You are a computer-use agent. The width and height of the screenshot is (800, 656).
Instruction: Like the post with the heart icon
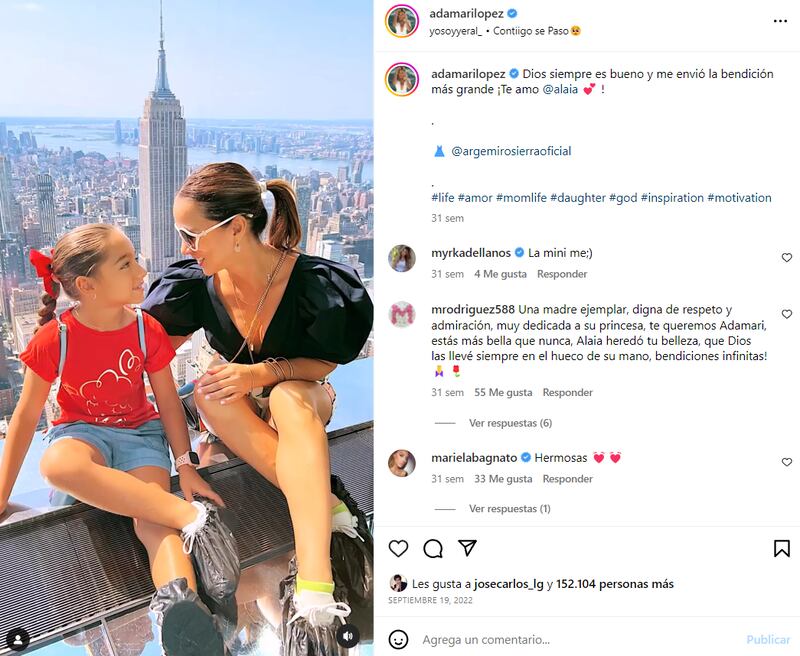pos(398,548)
